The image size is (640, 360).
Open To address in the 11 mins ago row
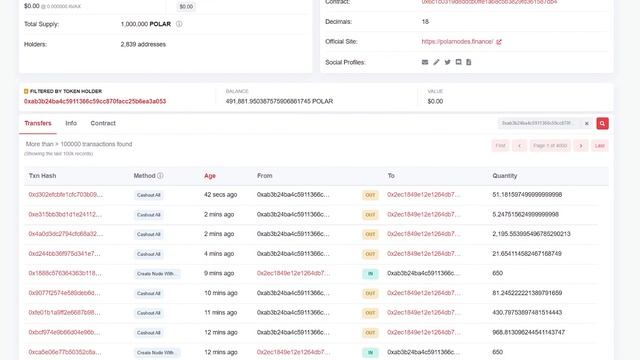[x=424, y=313]
